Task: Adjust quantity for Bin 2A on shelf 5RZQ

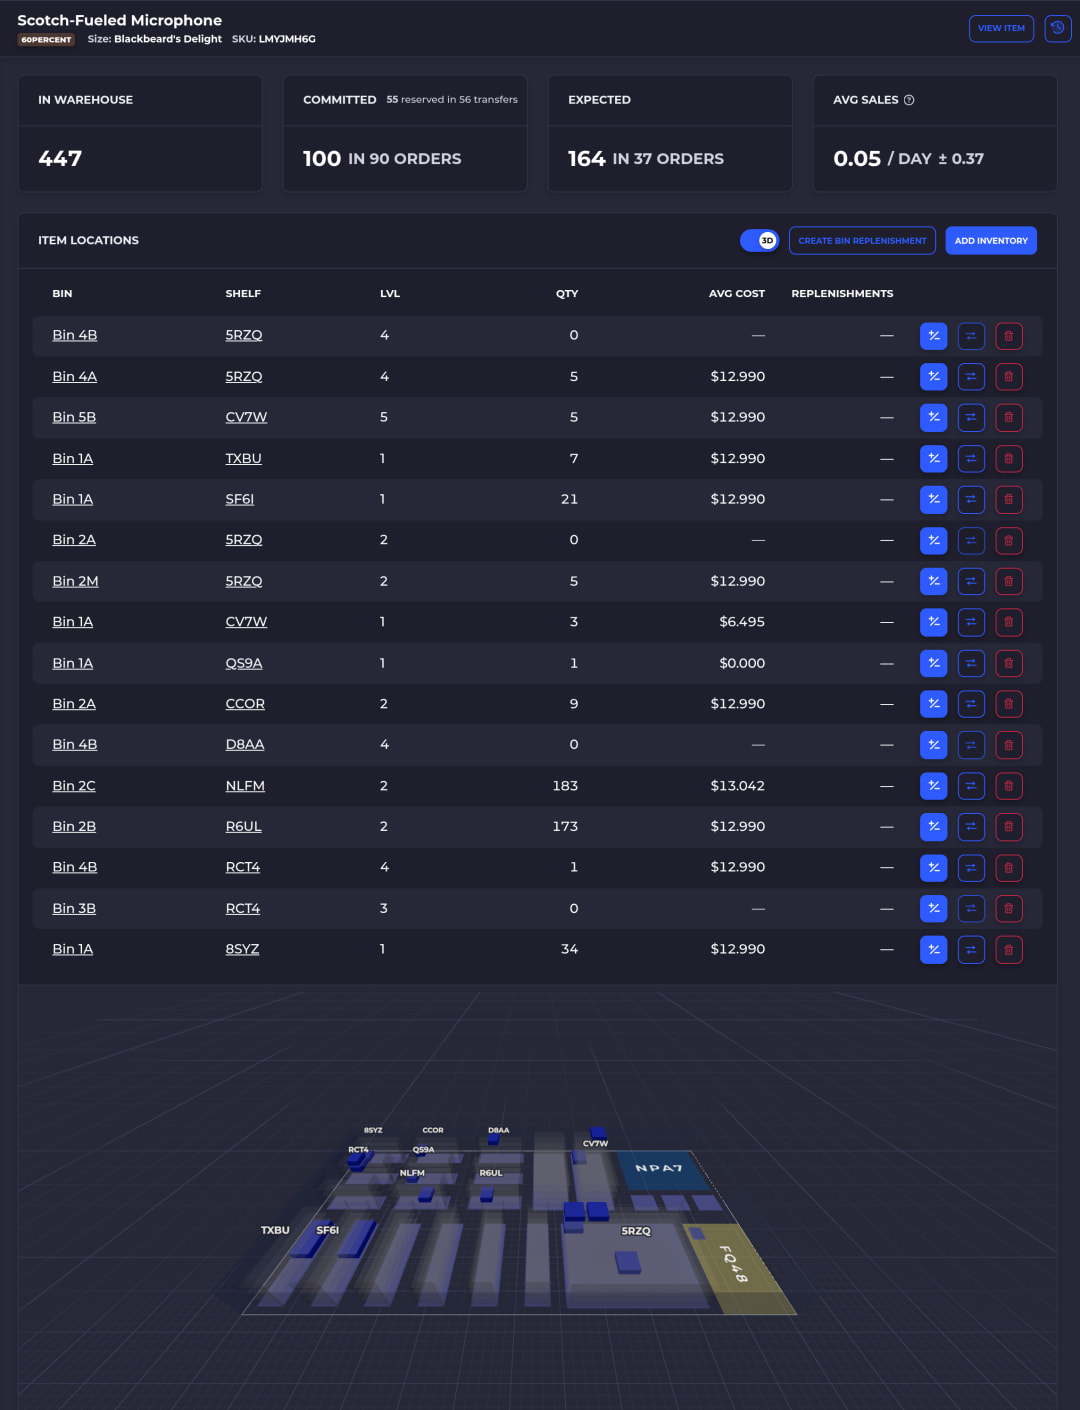Action: 933,540
